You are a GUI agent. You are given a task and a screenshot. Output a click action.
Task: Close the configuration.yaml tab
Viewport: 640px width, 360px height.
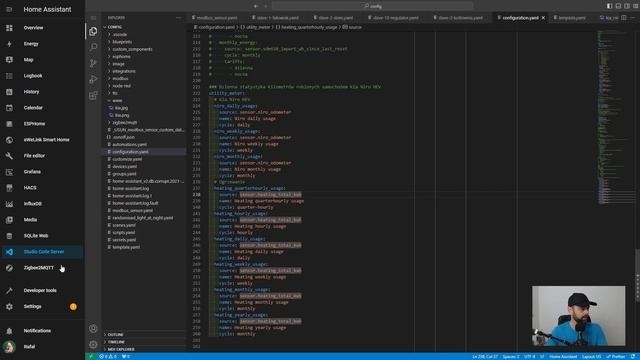543,18
